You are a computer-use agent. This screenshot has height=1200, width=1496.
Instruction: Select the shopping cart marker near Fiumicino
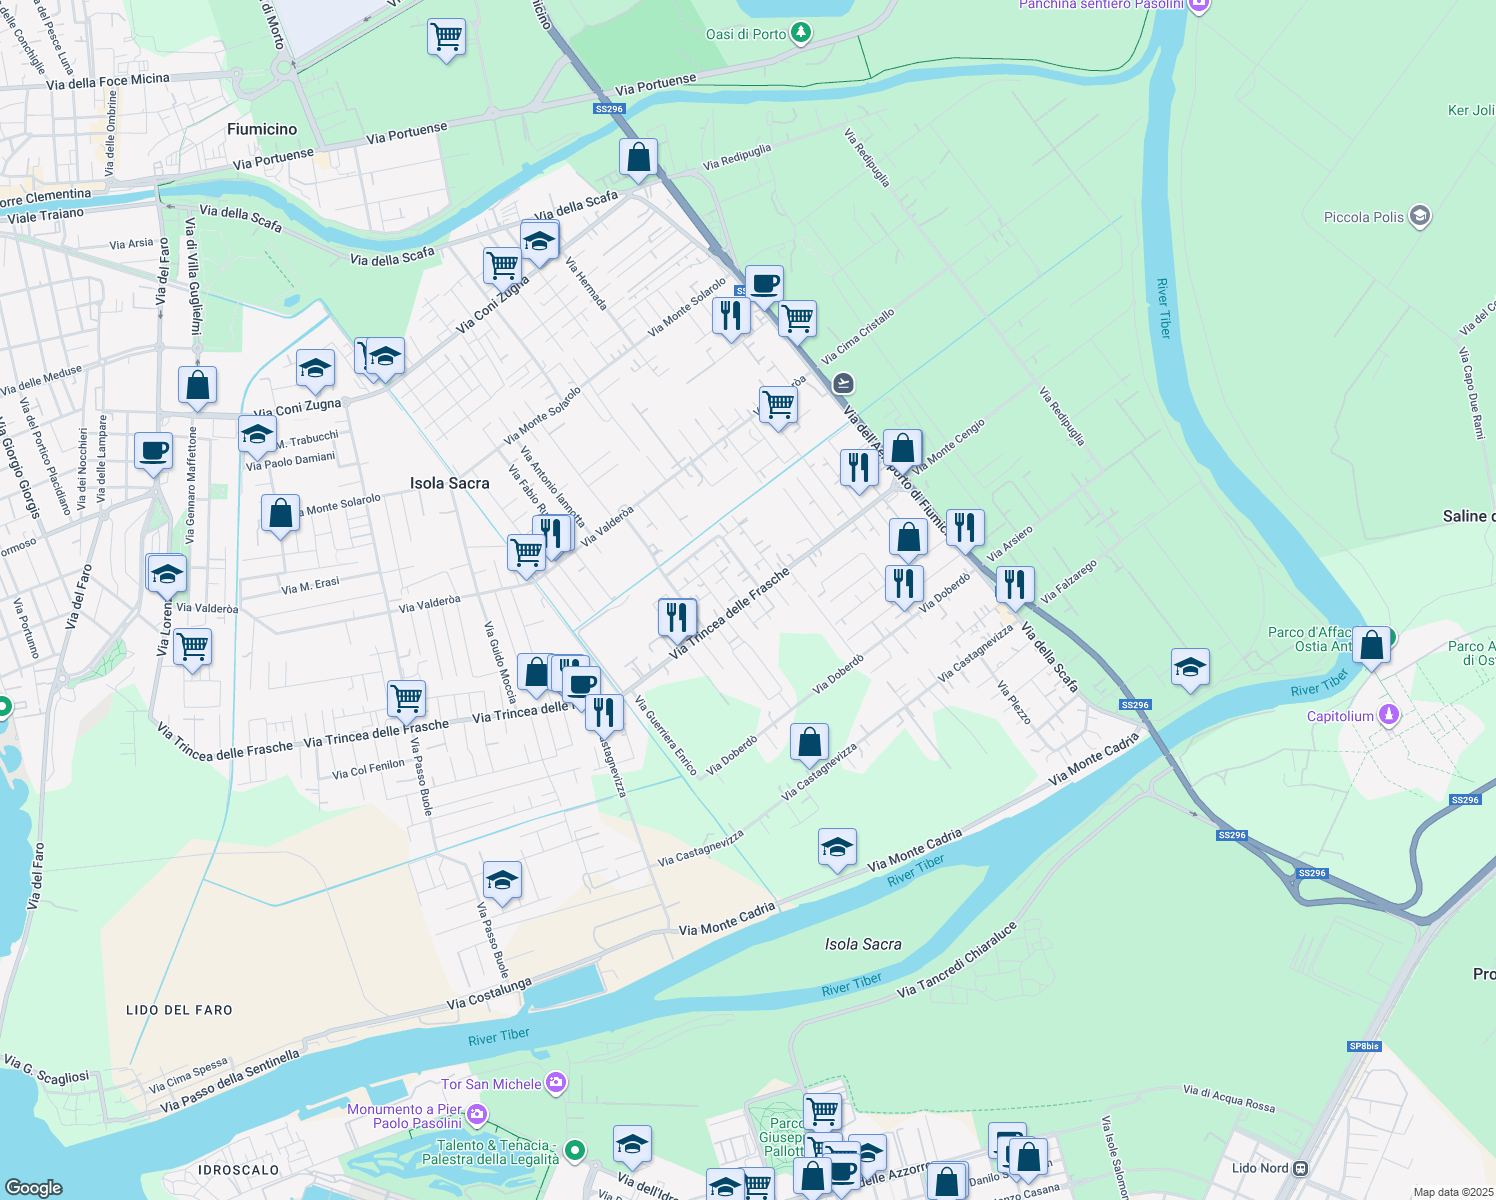(x=446, y=38)
